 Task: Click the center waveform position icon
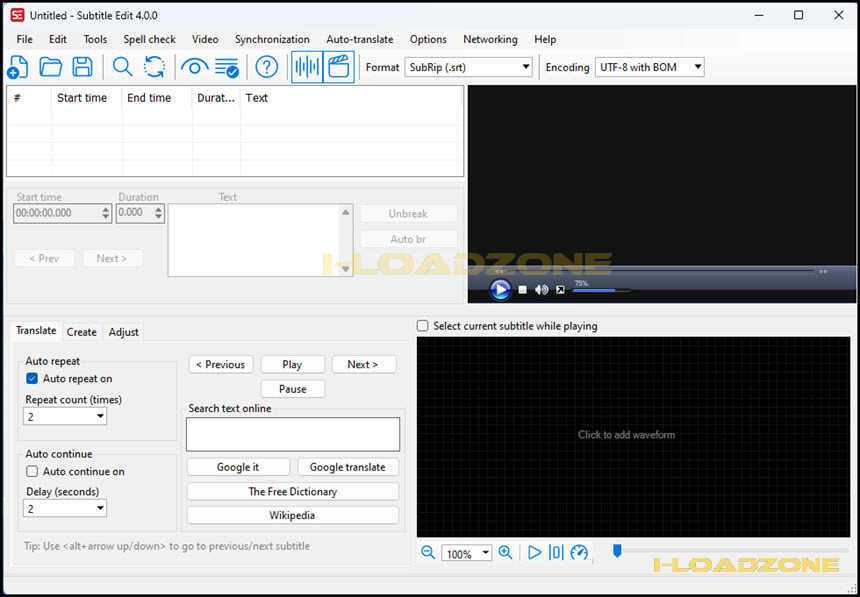coord(556,552)
